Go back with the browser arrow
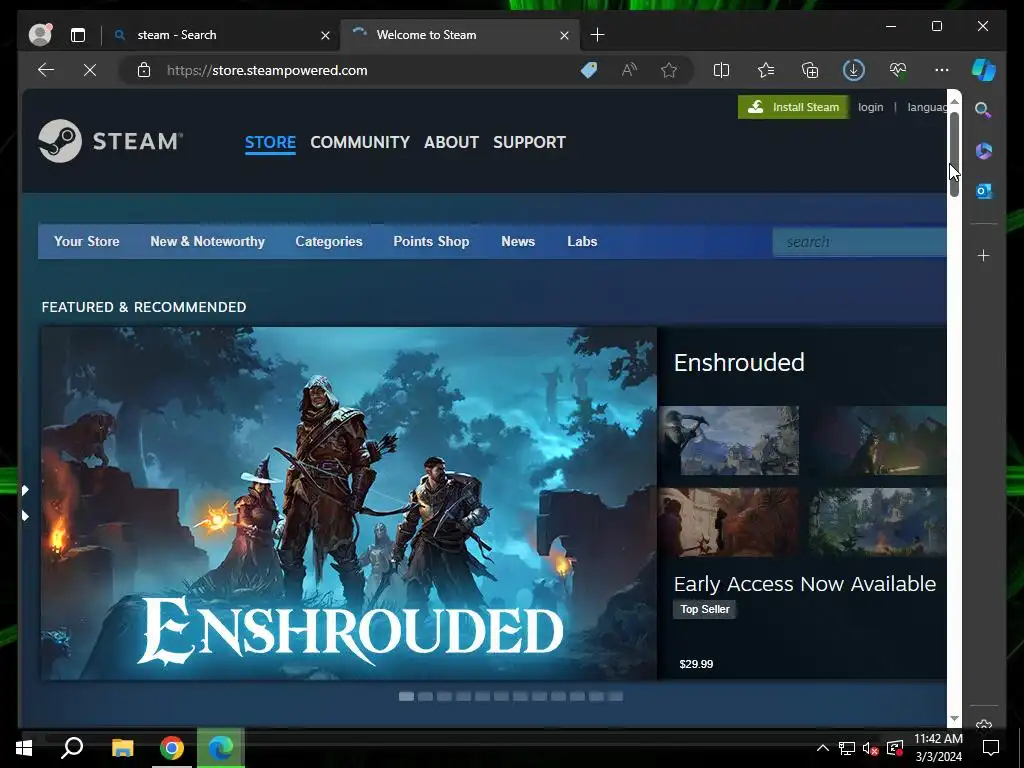Viewport: 1024px width, 768px height. click(46, 70)
